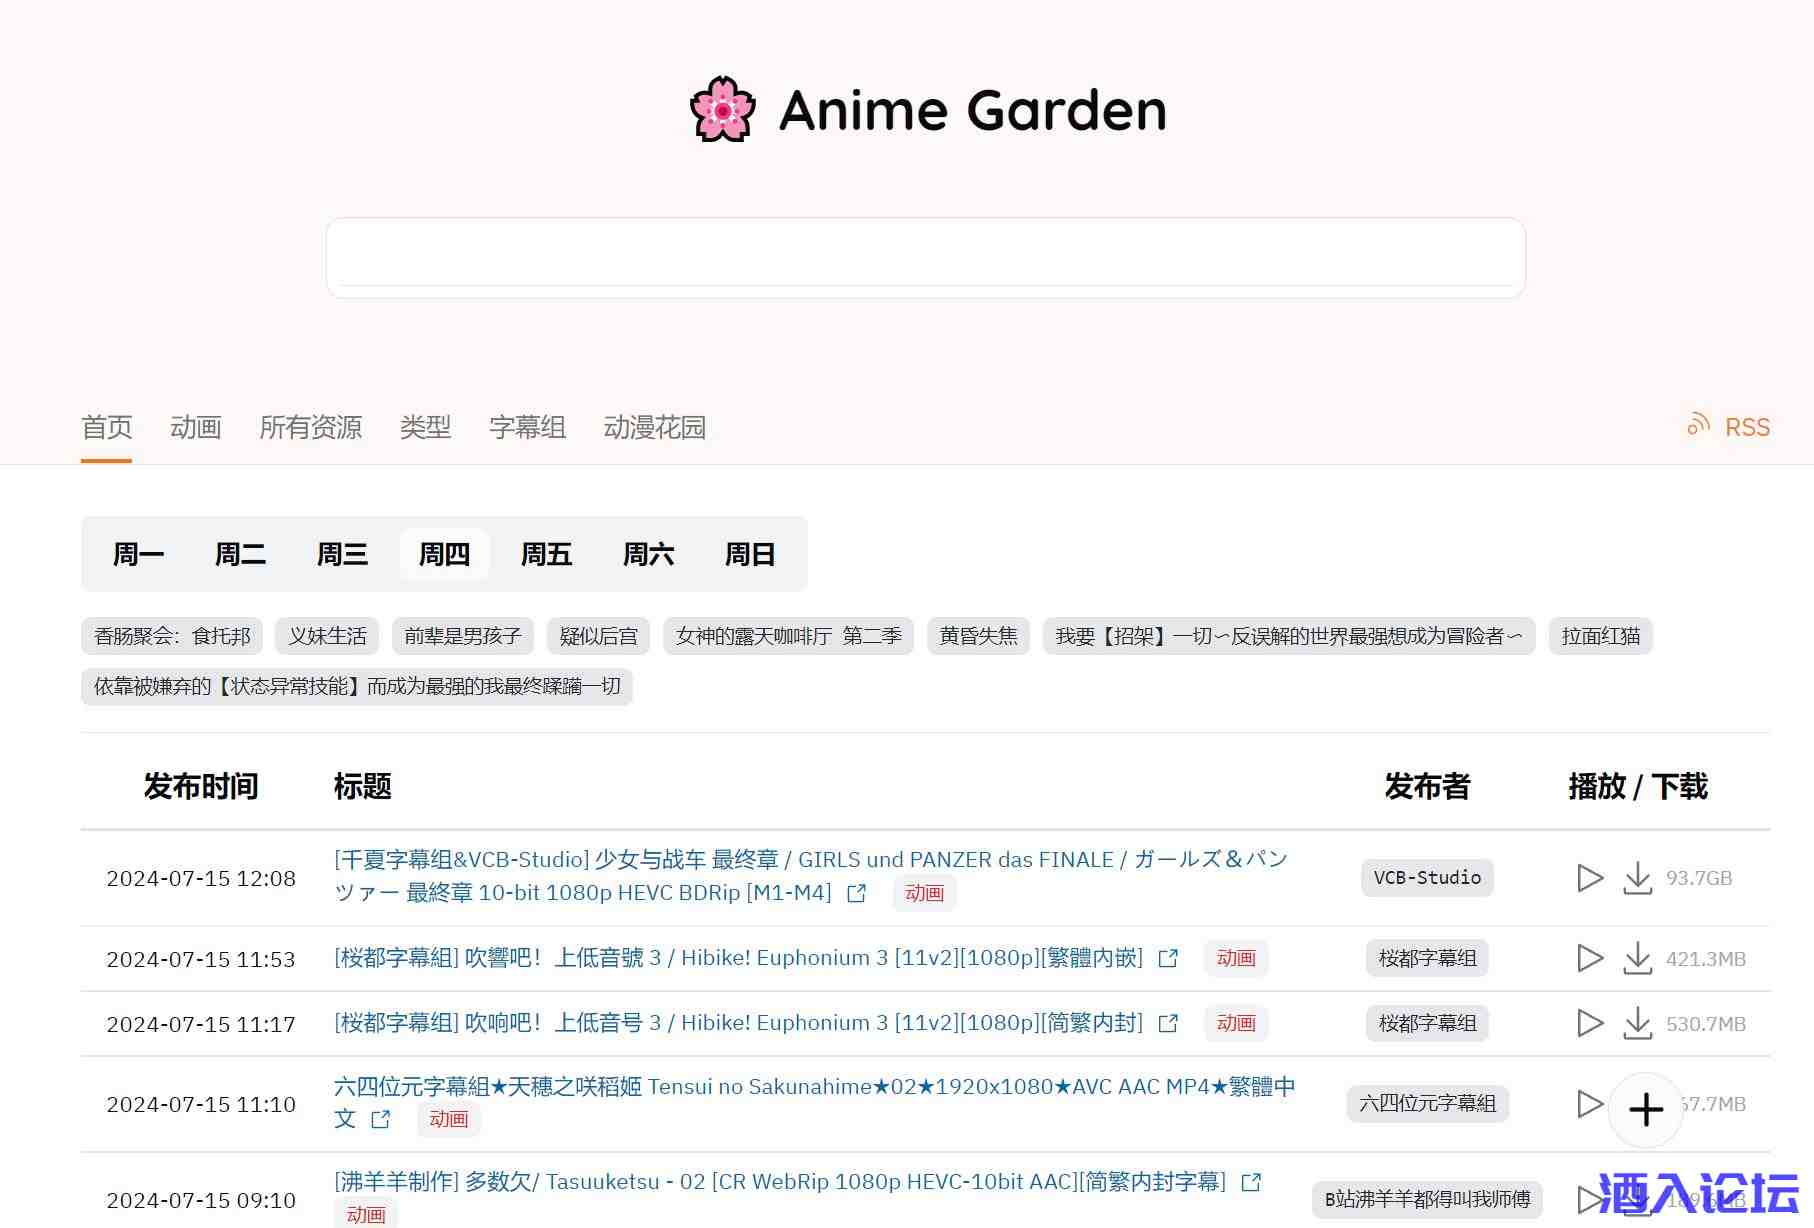Go to the 所有资源 navigation tab
This screenshot has height=1228, width=1814.
click(310, 427)
